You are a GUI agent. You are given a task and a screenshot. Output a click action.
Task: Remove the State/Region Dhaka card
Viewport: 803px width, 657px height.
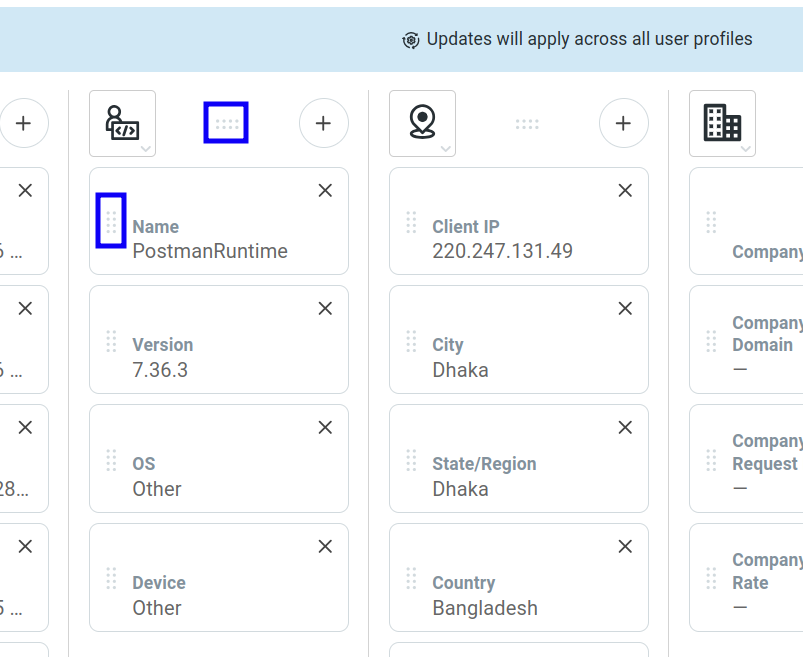[624, 427]
